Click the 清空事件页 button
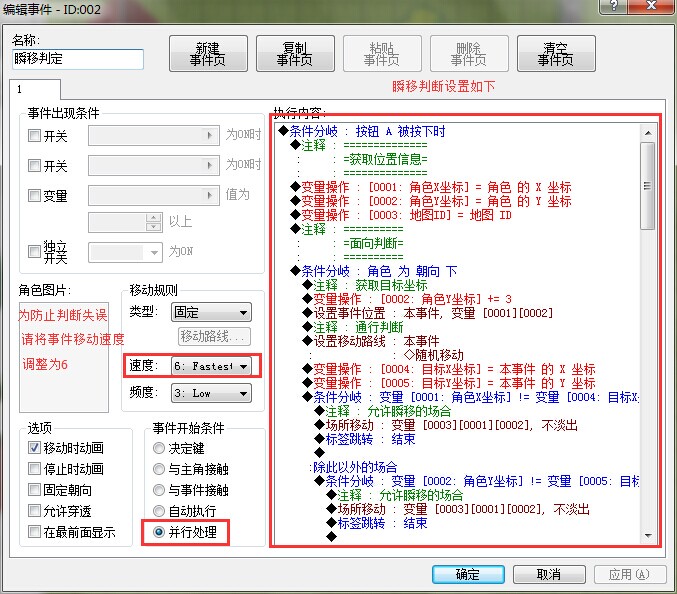677x594 pixels. click(556, 54)
